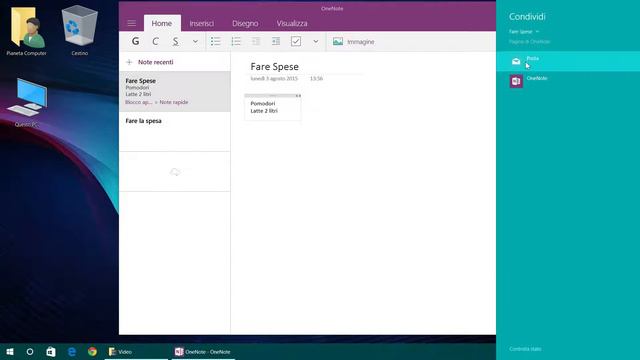
Task: Open the Disegno tab
Action: [245, 23]
